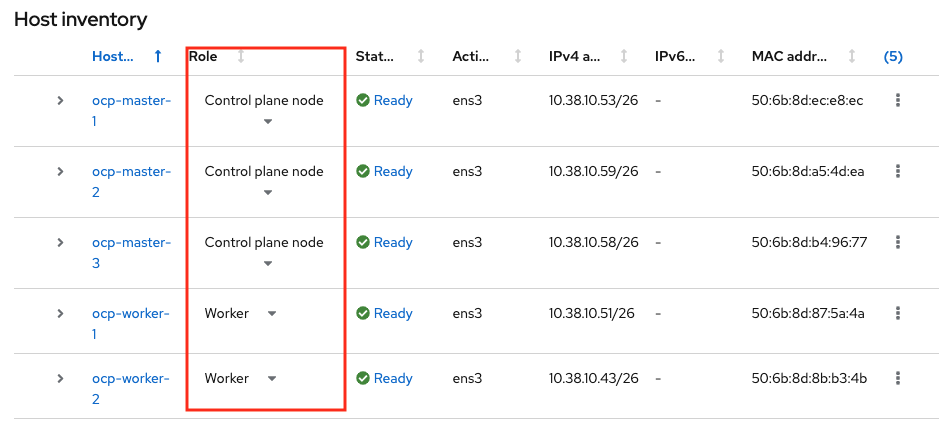Expand ocp-master-1 row details
Screen dimensions: 939x434
coord(60,100)
